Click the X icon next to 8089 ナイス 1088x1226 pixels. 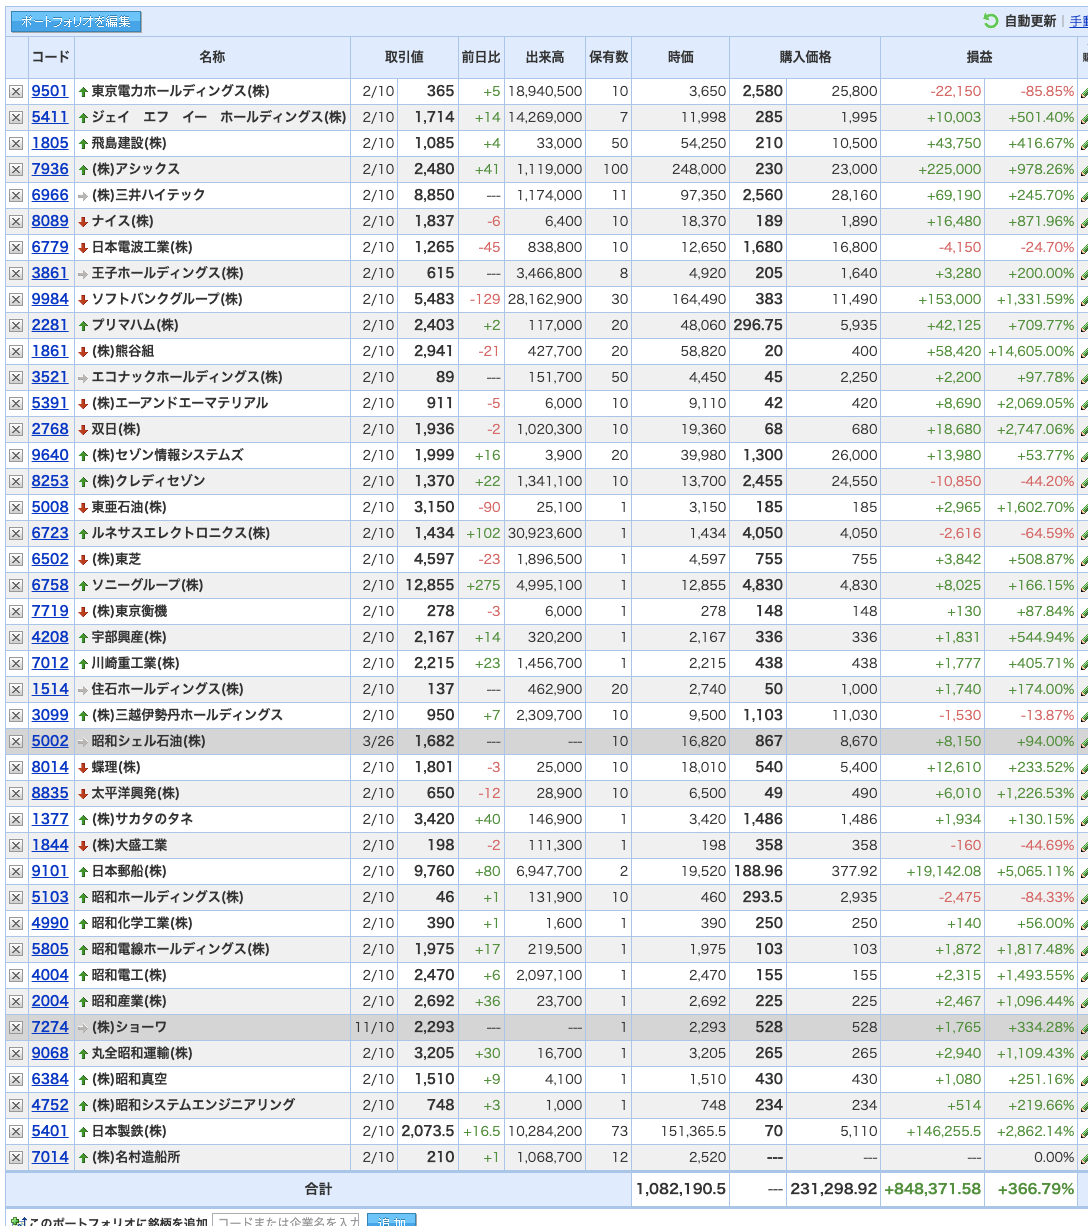pyautogui.click(x=16, y=221)
